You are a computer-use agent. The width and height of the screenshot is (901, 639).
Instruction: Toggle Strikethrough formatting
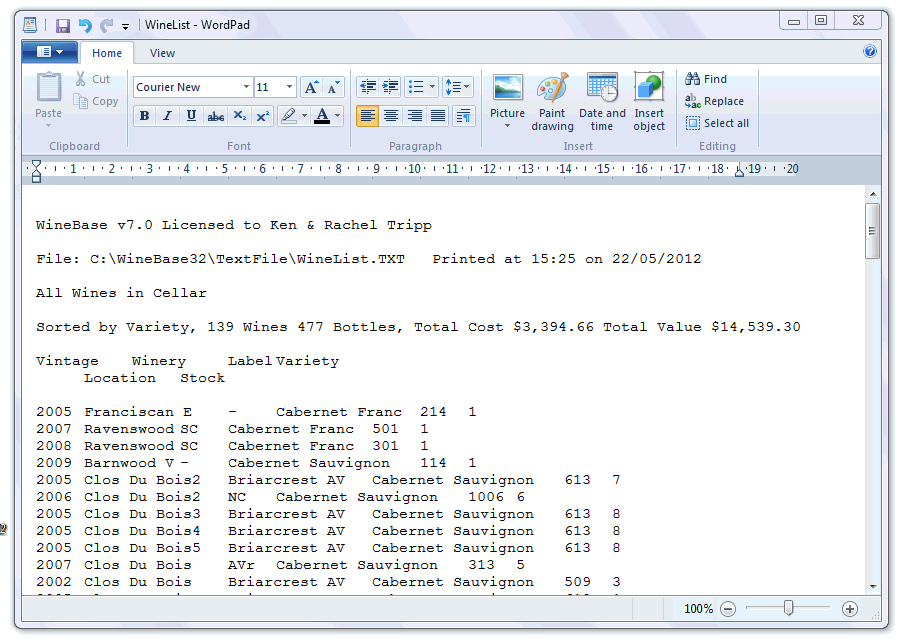coord(215,116)
